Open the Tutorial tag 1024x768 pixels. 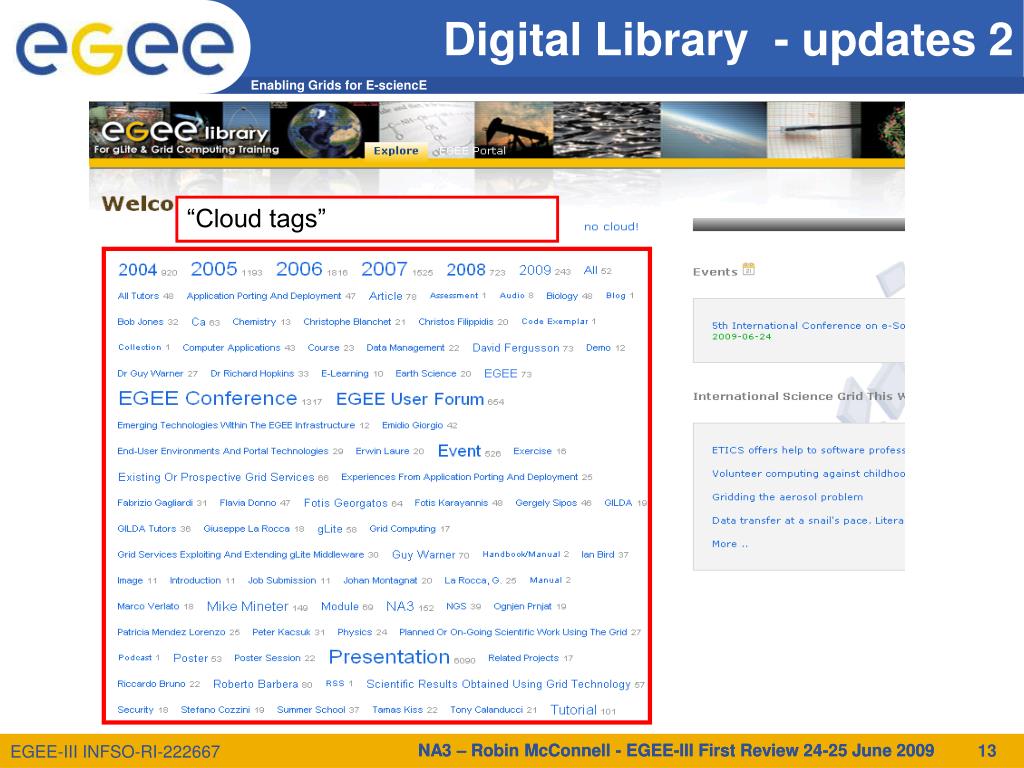(573, 710)
